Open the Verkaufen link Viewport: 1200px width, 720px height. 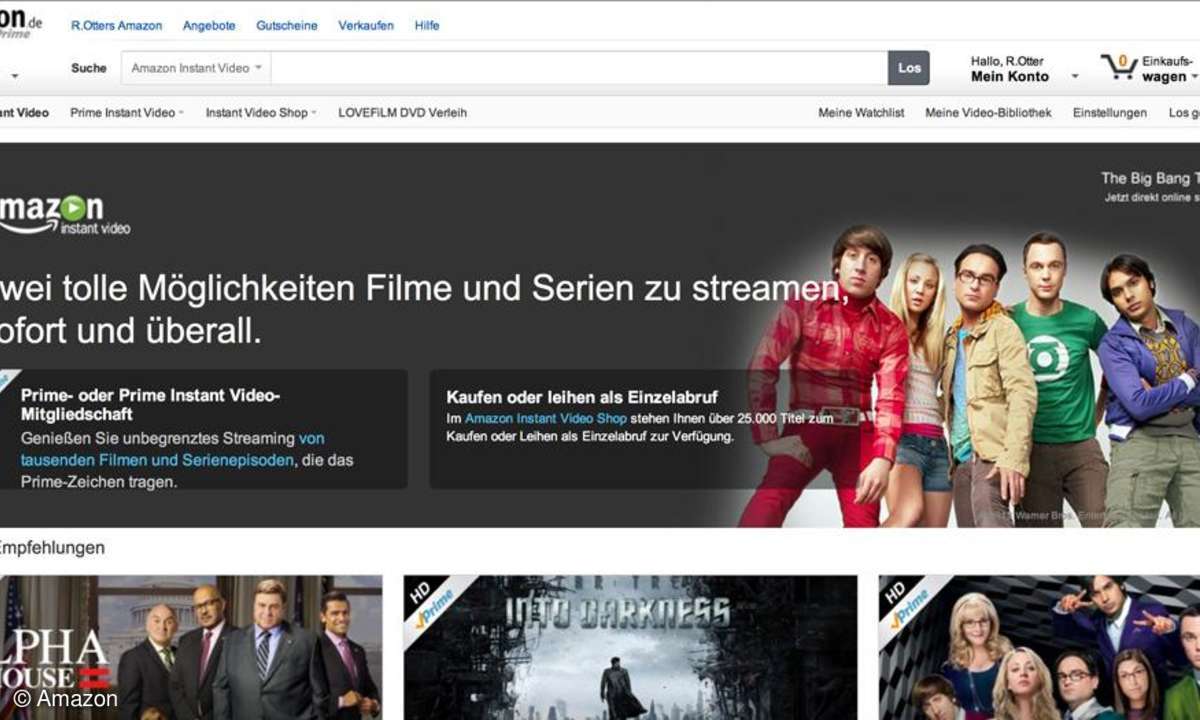click(x=366, y=26)
